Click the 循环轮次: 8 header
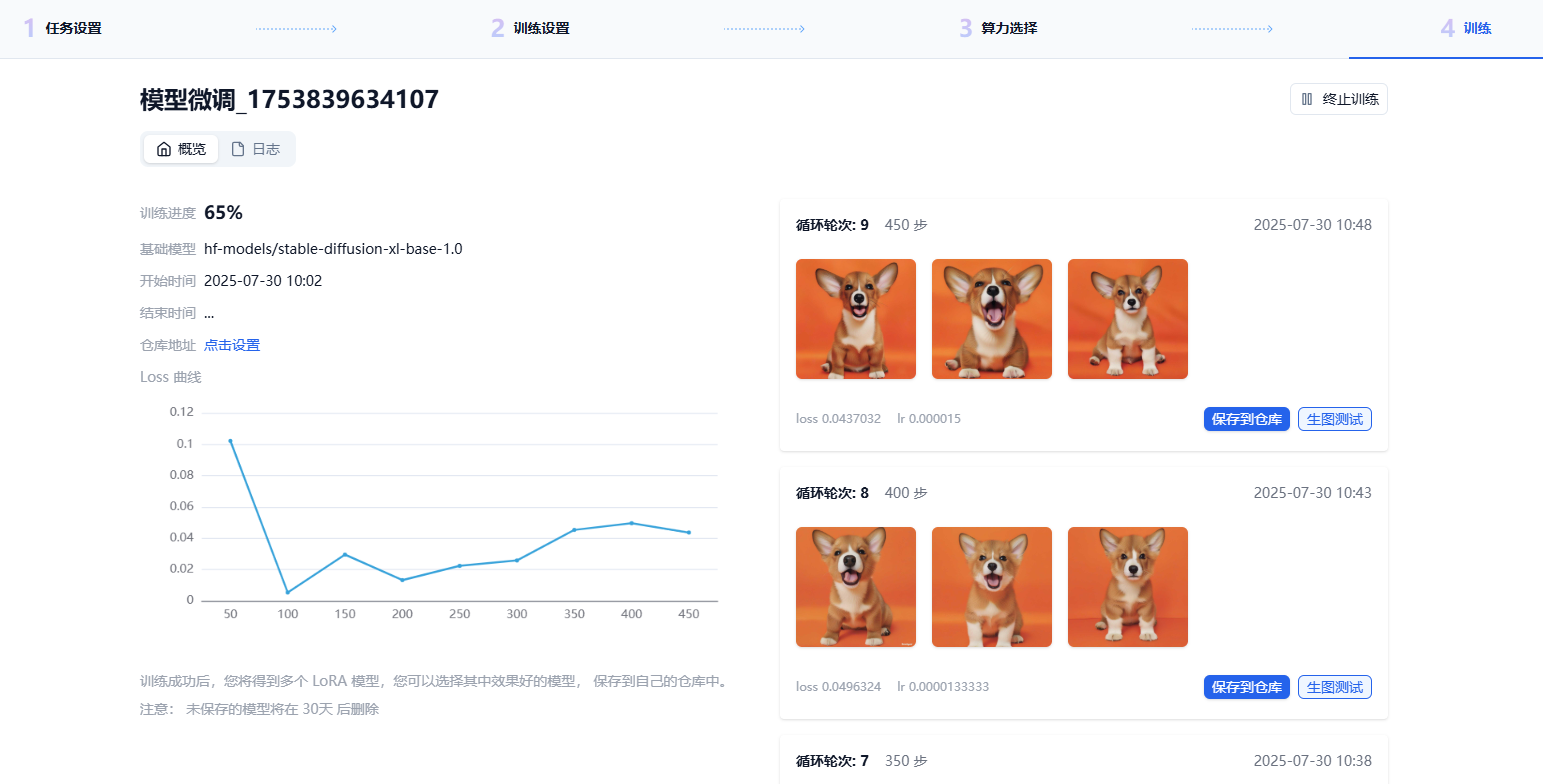Image resolution: width=1543 pixels, height=784 pixels. pos(832,493)
